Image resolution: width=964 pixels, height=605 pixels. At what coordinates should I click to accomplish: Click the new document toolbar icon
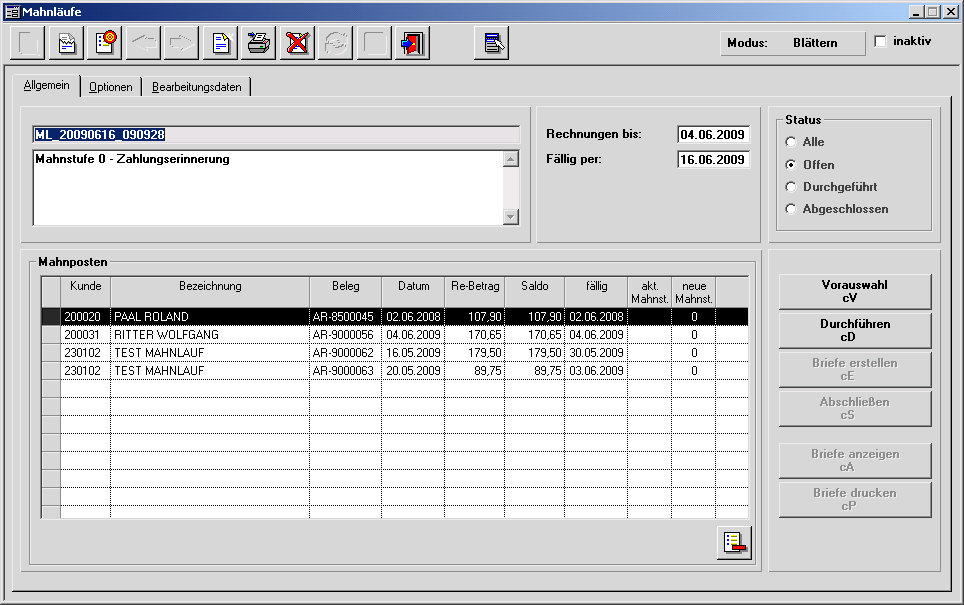220,44
